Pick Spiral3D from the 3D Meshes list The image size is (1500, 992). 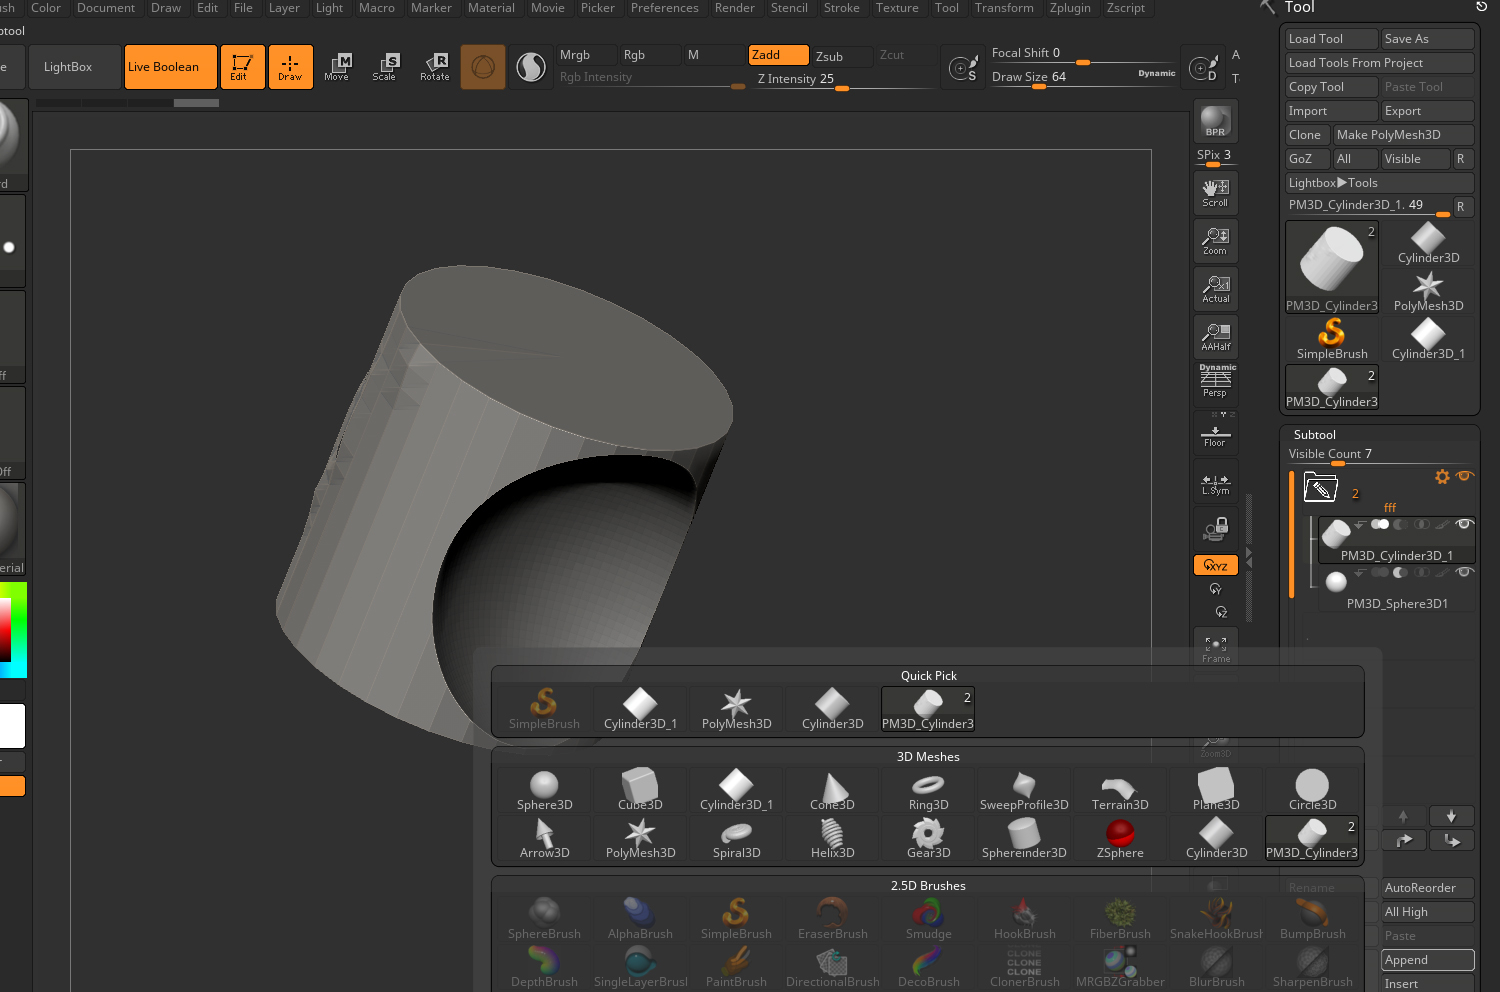click(736, 838)
